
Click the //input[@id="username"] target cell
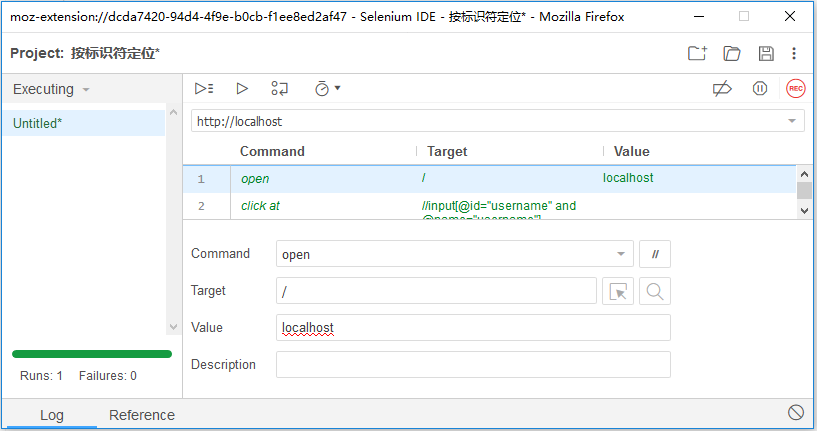499,208
